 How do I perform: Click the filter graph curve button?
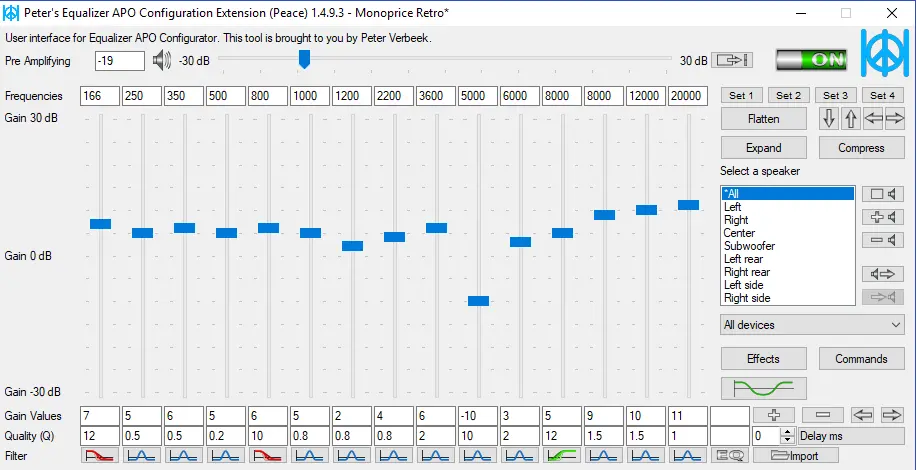click(x=763, y=388)
